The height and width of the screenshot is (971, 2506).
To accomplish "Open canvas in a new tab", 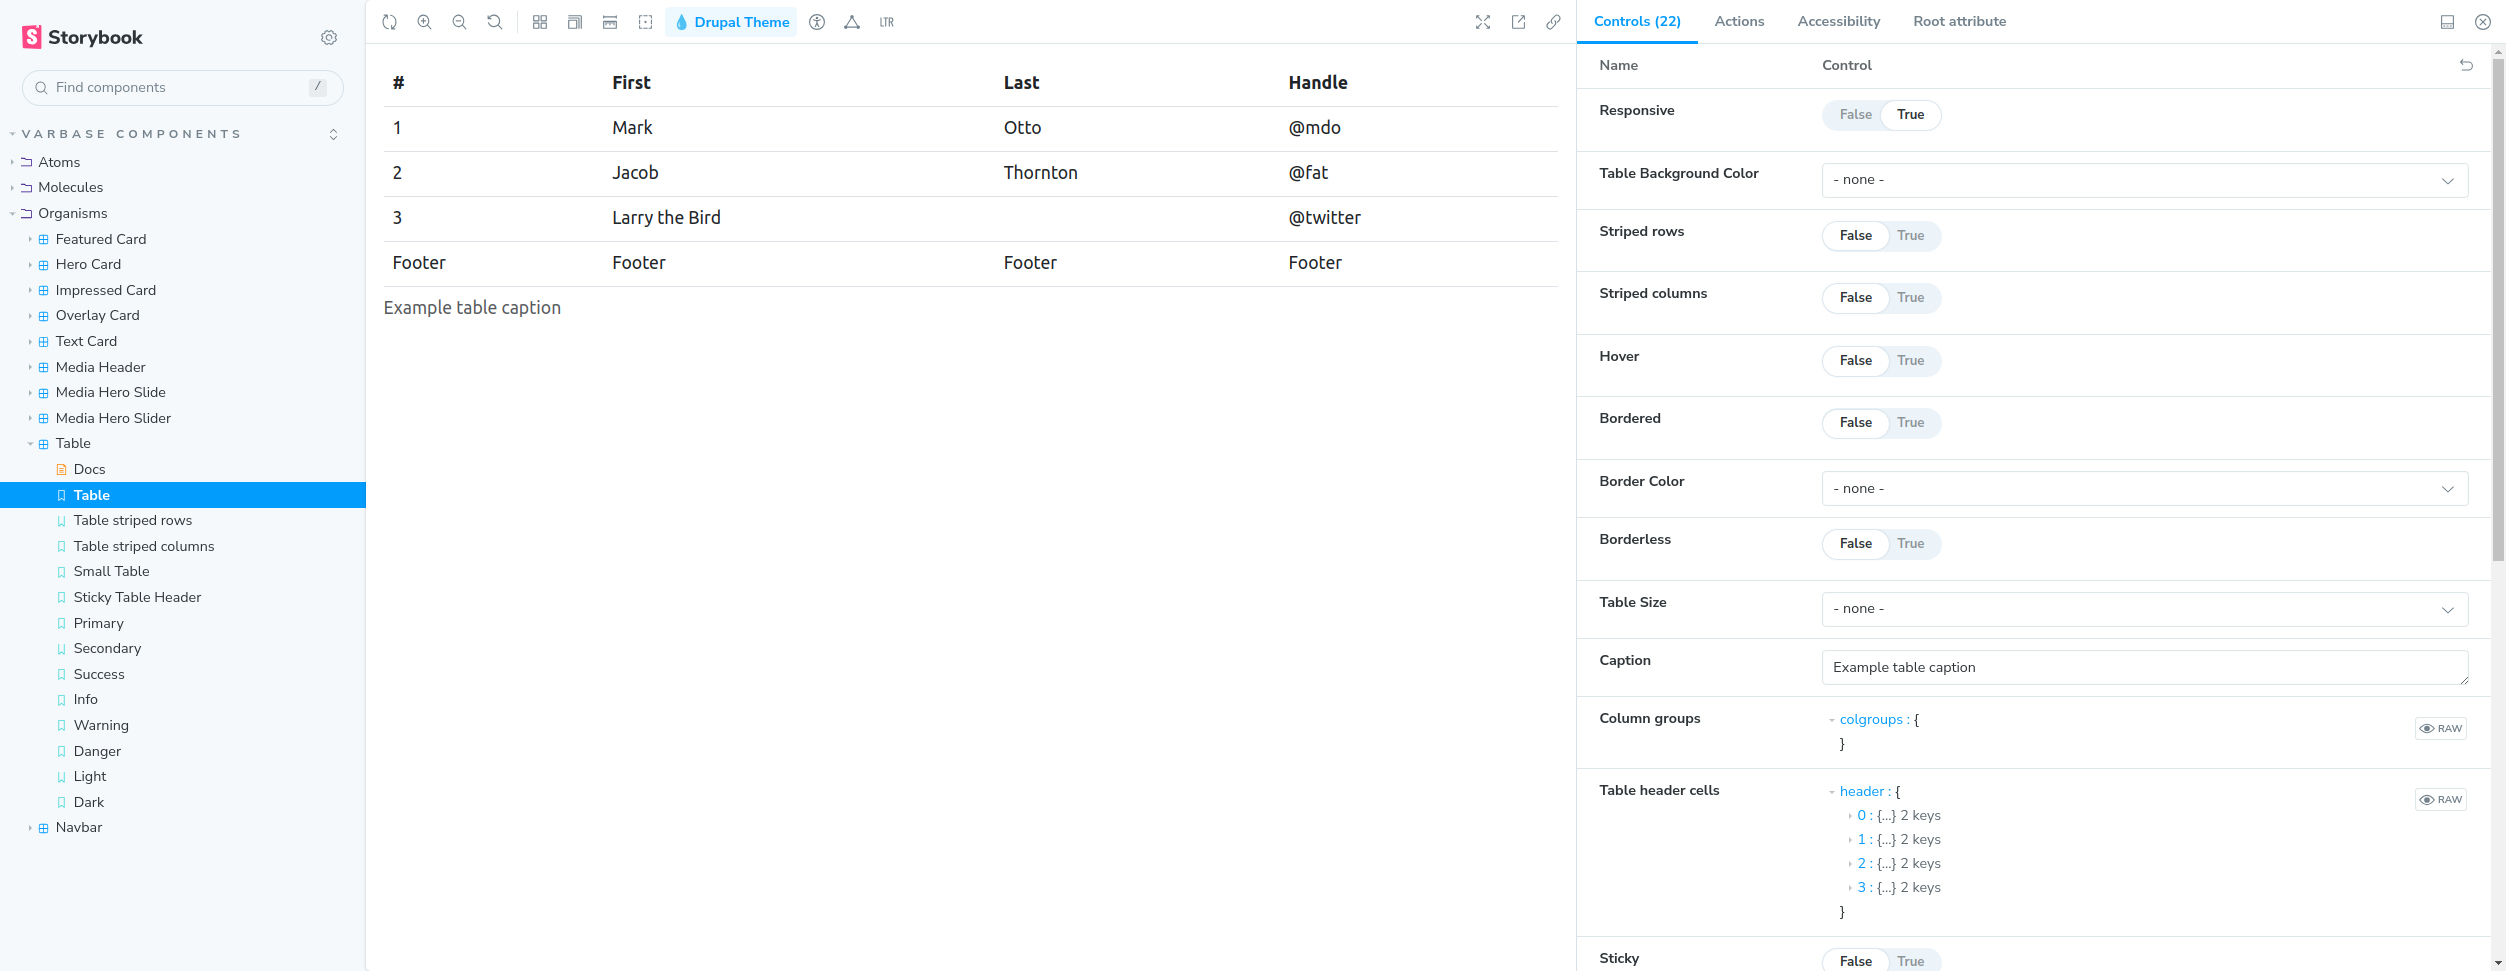I will click(1518, 22).
